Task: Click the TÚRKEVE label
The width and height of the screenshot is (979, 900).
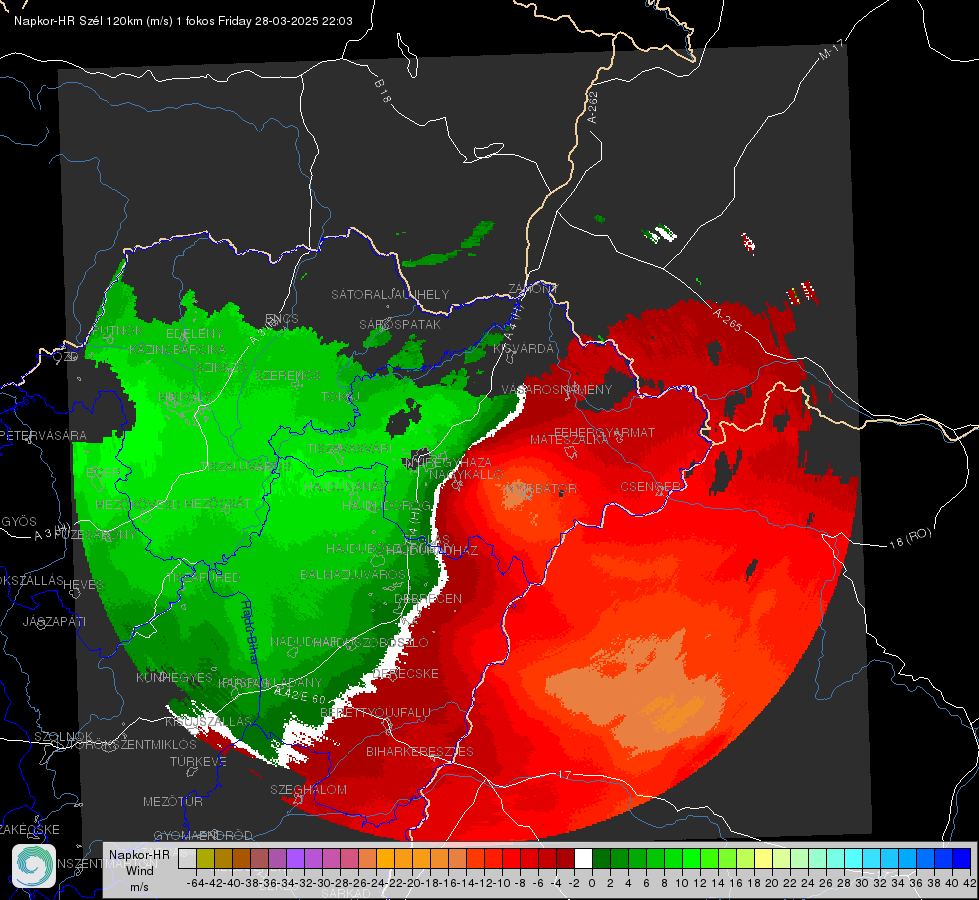Action: (199, 761)
